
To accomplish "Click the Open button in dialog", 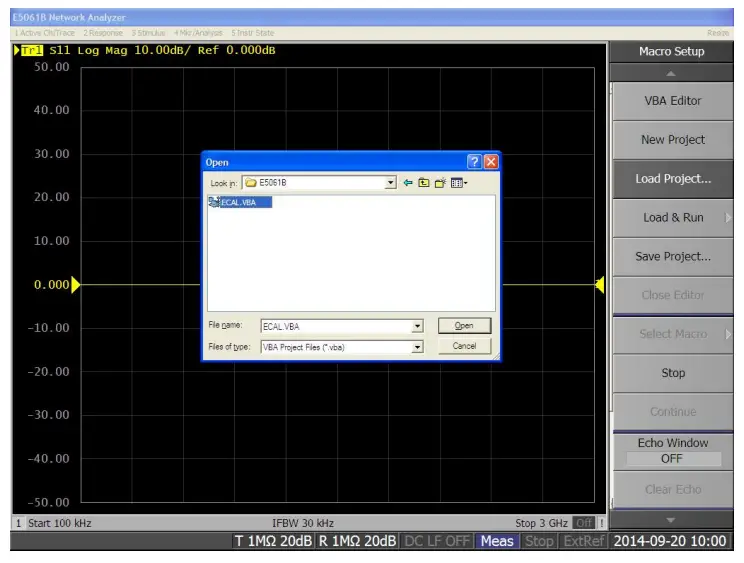I will click(x=464, y=326).
